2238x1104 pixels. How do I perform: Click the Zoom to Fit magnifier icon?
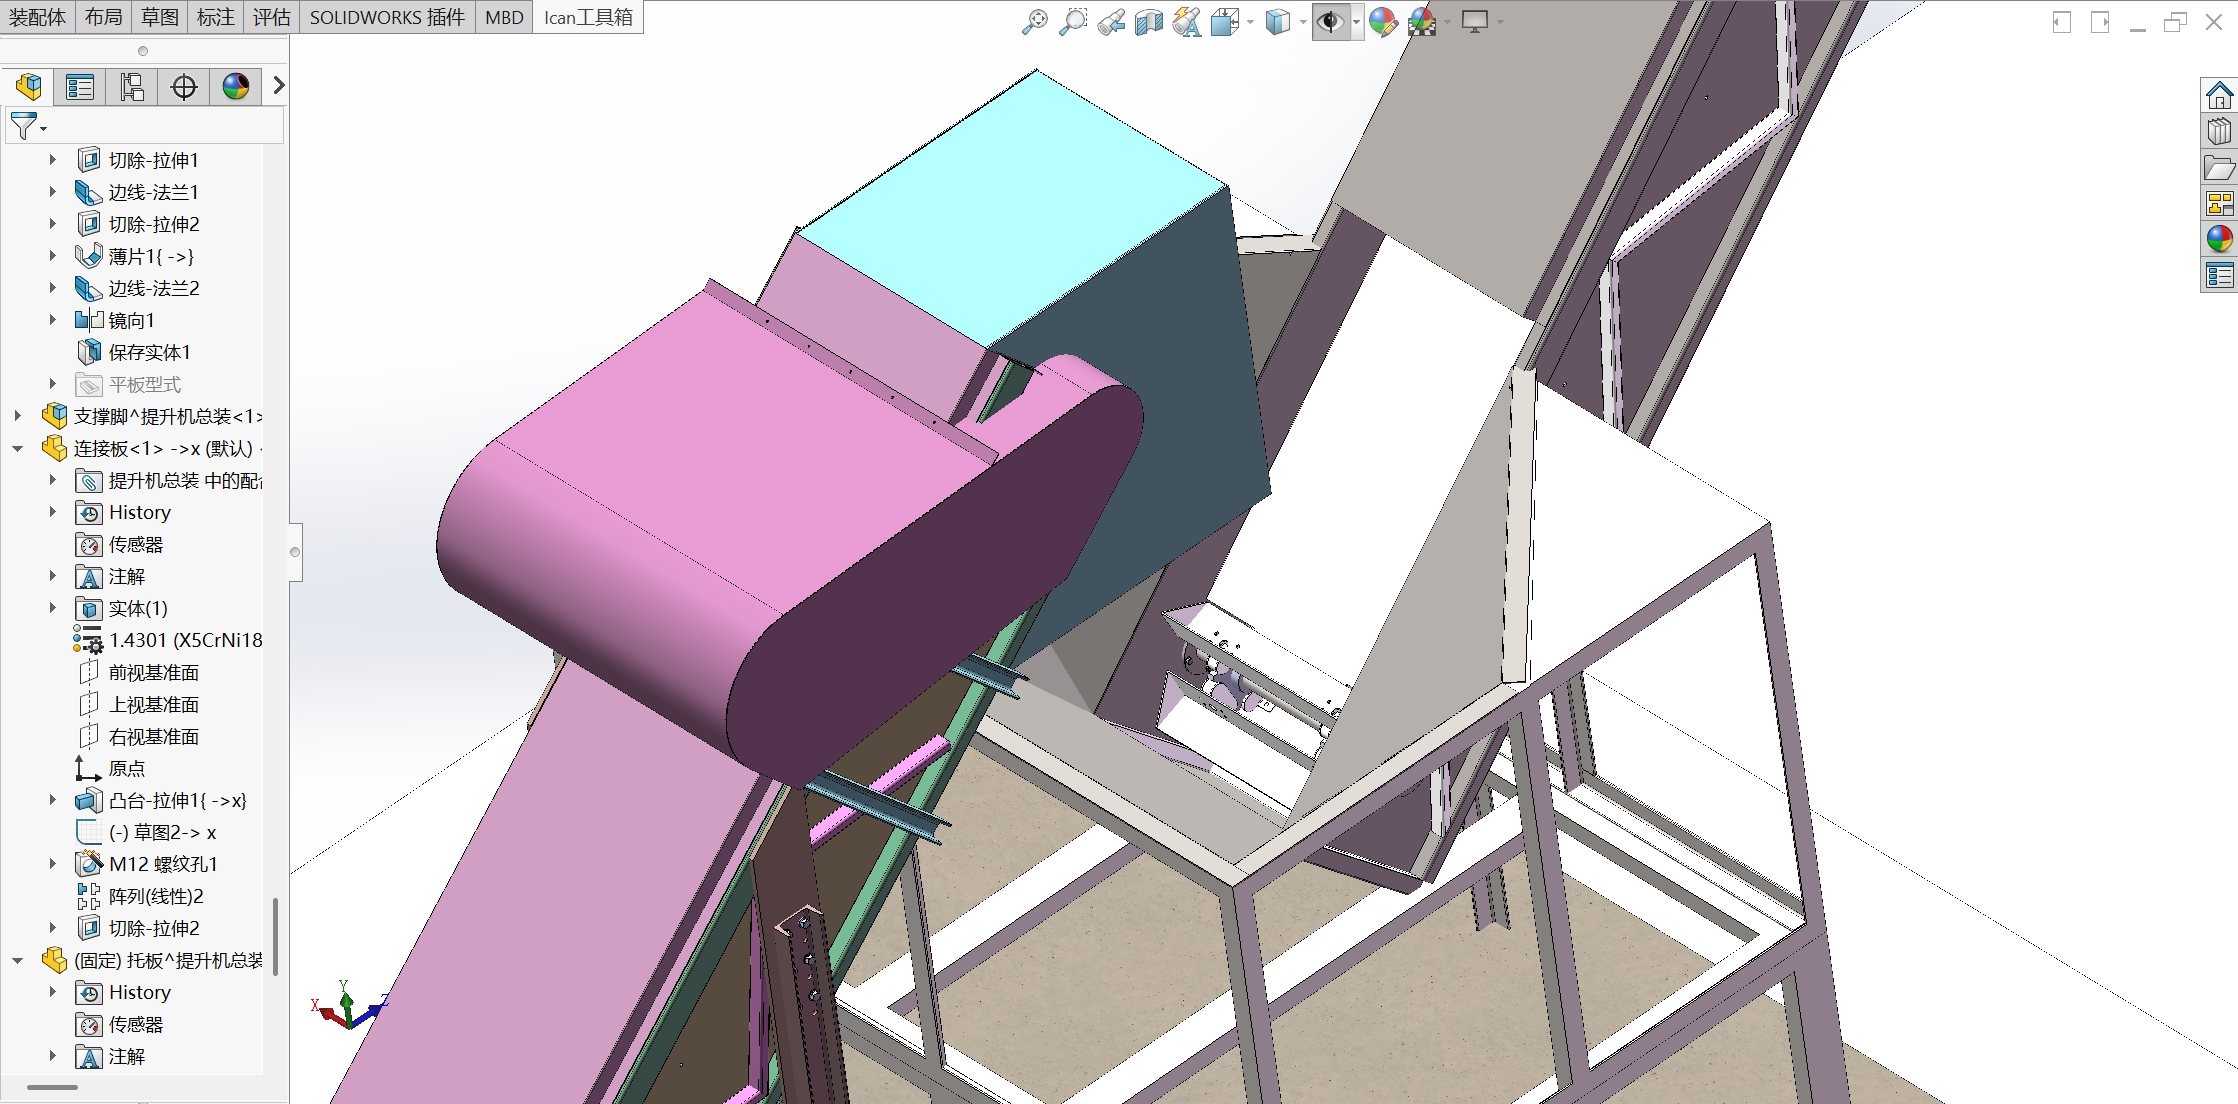click(1034, 22)
